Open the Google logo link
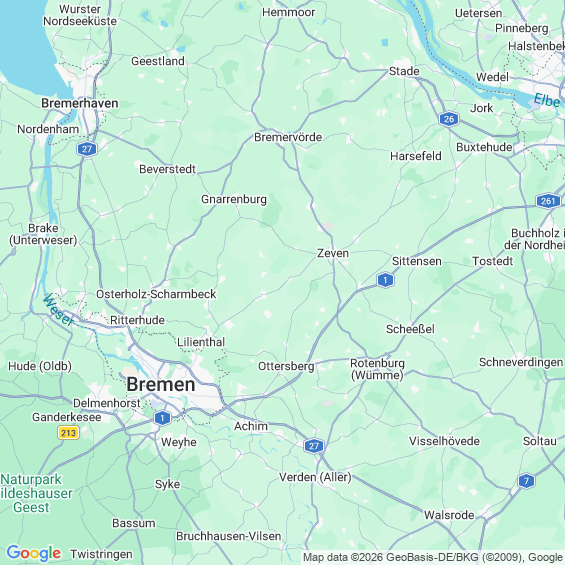 pos(34,553)
